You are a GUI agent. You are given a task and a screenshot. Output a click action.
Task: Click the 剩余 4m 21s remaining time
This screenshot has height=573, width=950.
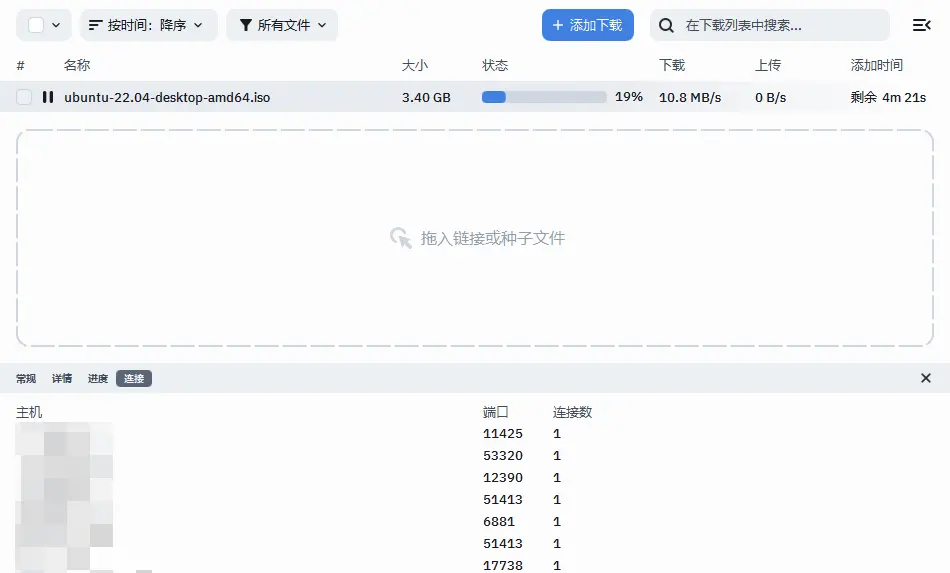(x=888, y=98)
